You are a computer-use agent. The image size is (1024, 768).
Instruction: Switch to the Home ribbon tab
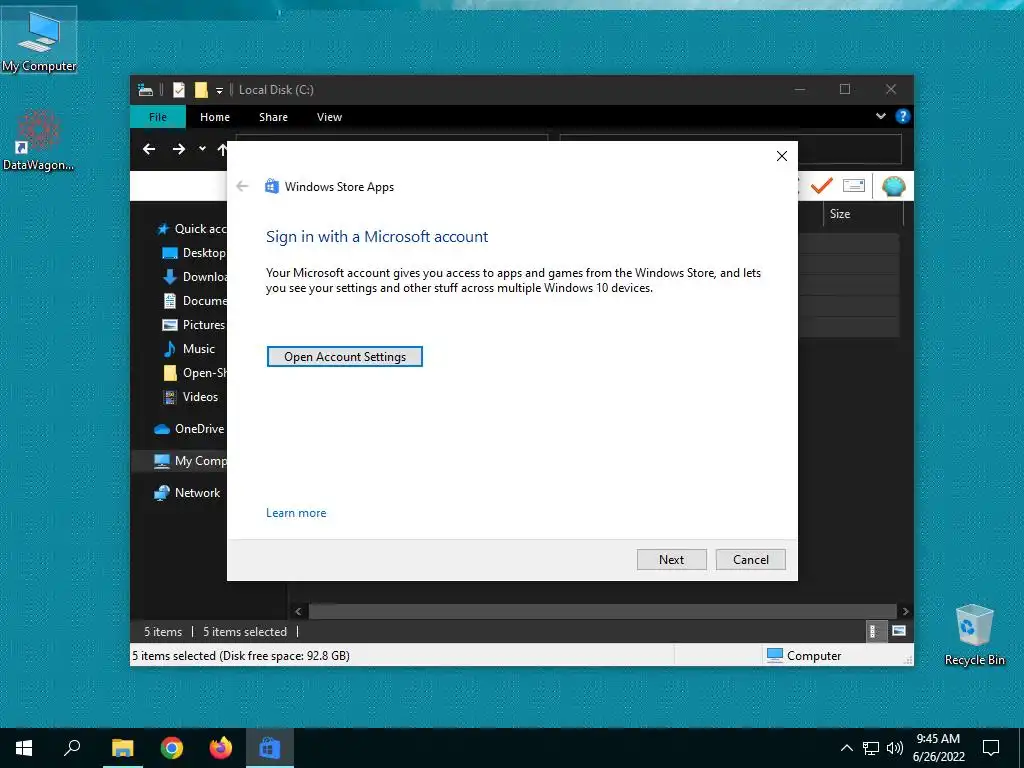point(215,117)
